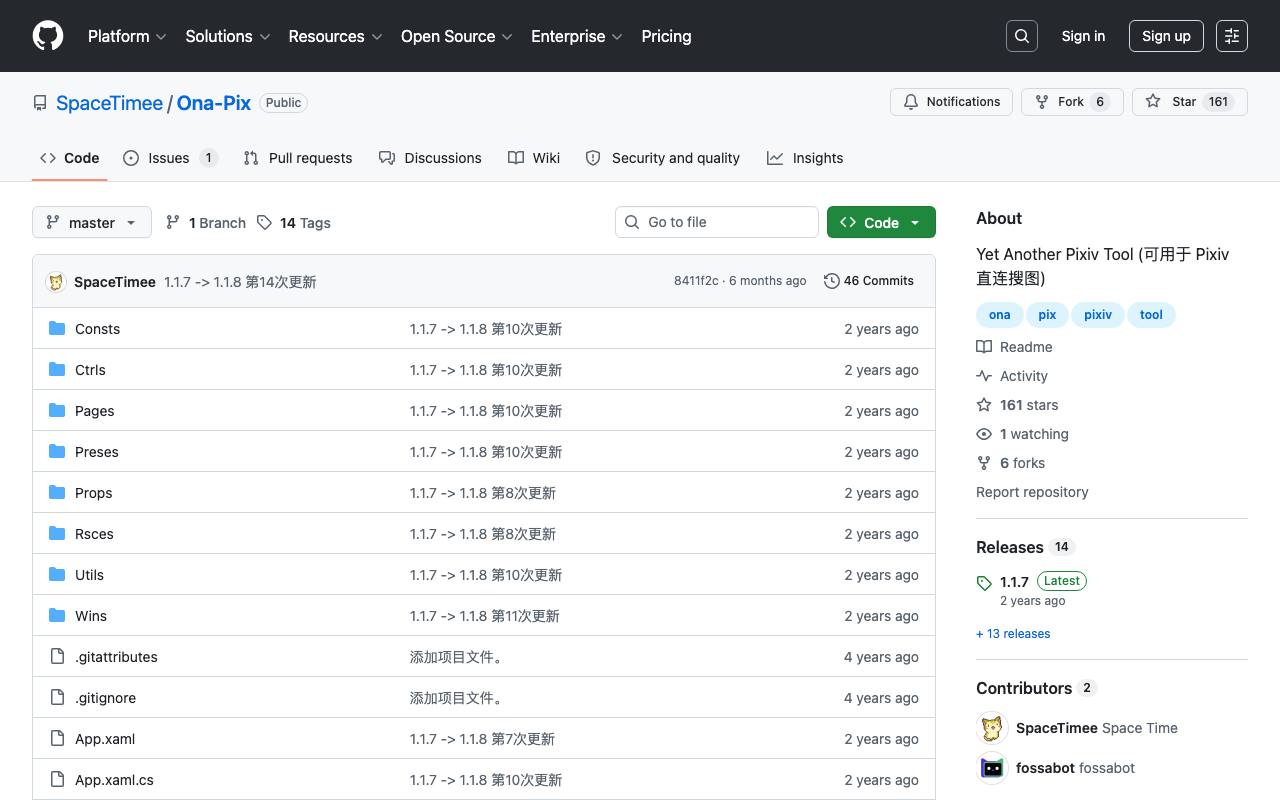1280x800 pixels.
Task: Open the .gitignore file
Action: [x=105, y=698]
